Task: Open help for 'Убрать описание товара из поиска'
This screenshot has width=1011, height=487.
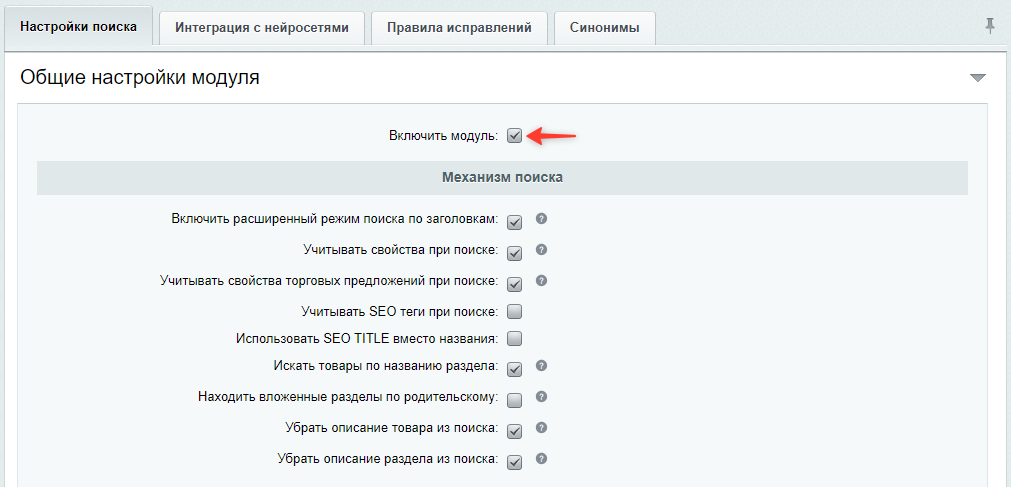Action: tap(542, 428)
